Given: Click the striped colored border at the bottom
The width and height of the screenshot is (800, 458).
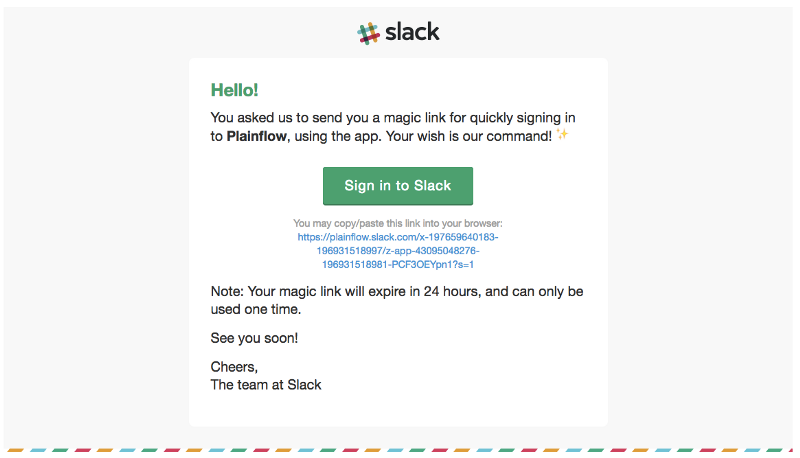Looking at the screenshot, I should click(x=400, y=452).
